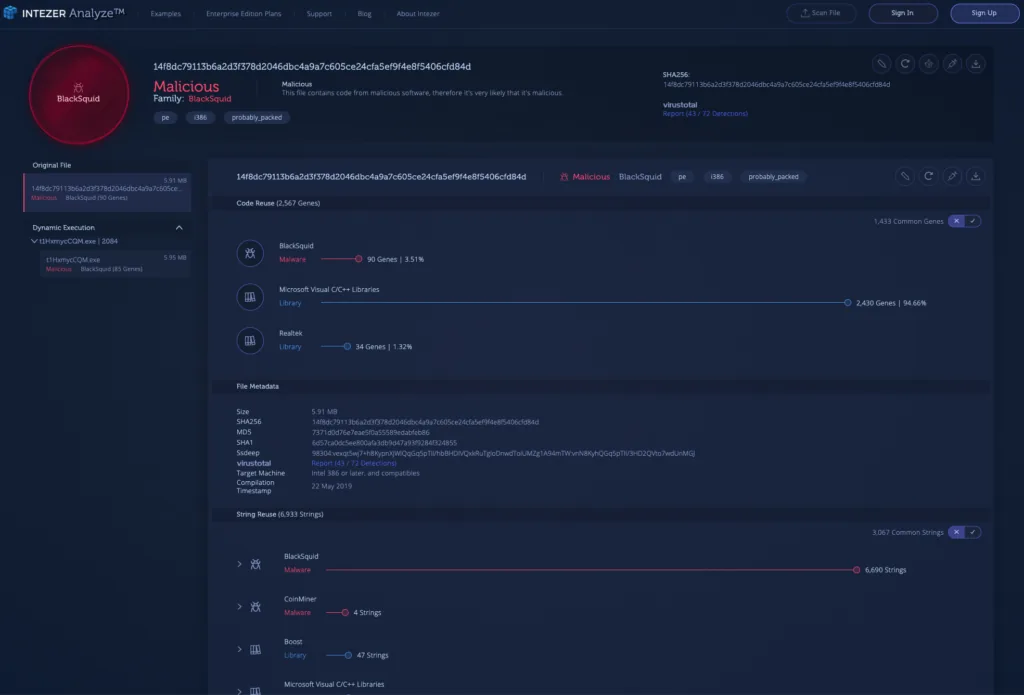Click the syringe icon in analysis panel row
The width and height of the screenshot is (1024, 695).
tap(952, 176)
